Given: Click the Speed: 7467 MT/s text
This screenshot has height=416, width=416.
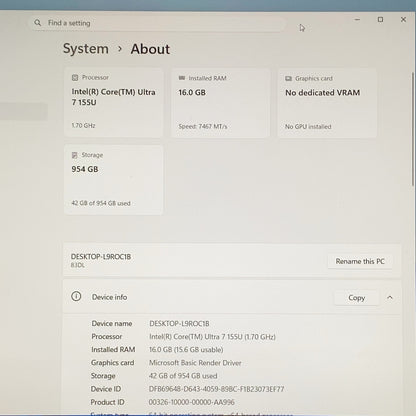Looking at the screenshot, I should [x=203, y=126].
